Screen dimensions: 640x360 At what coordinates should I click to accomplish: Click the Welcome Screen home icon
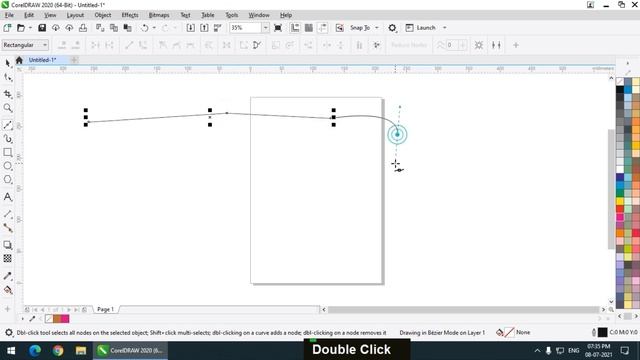click(x=19, y=60)
